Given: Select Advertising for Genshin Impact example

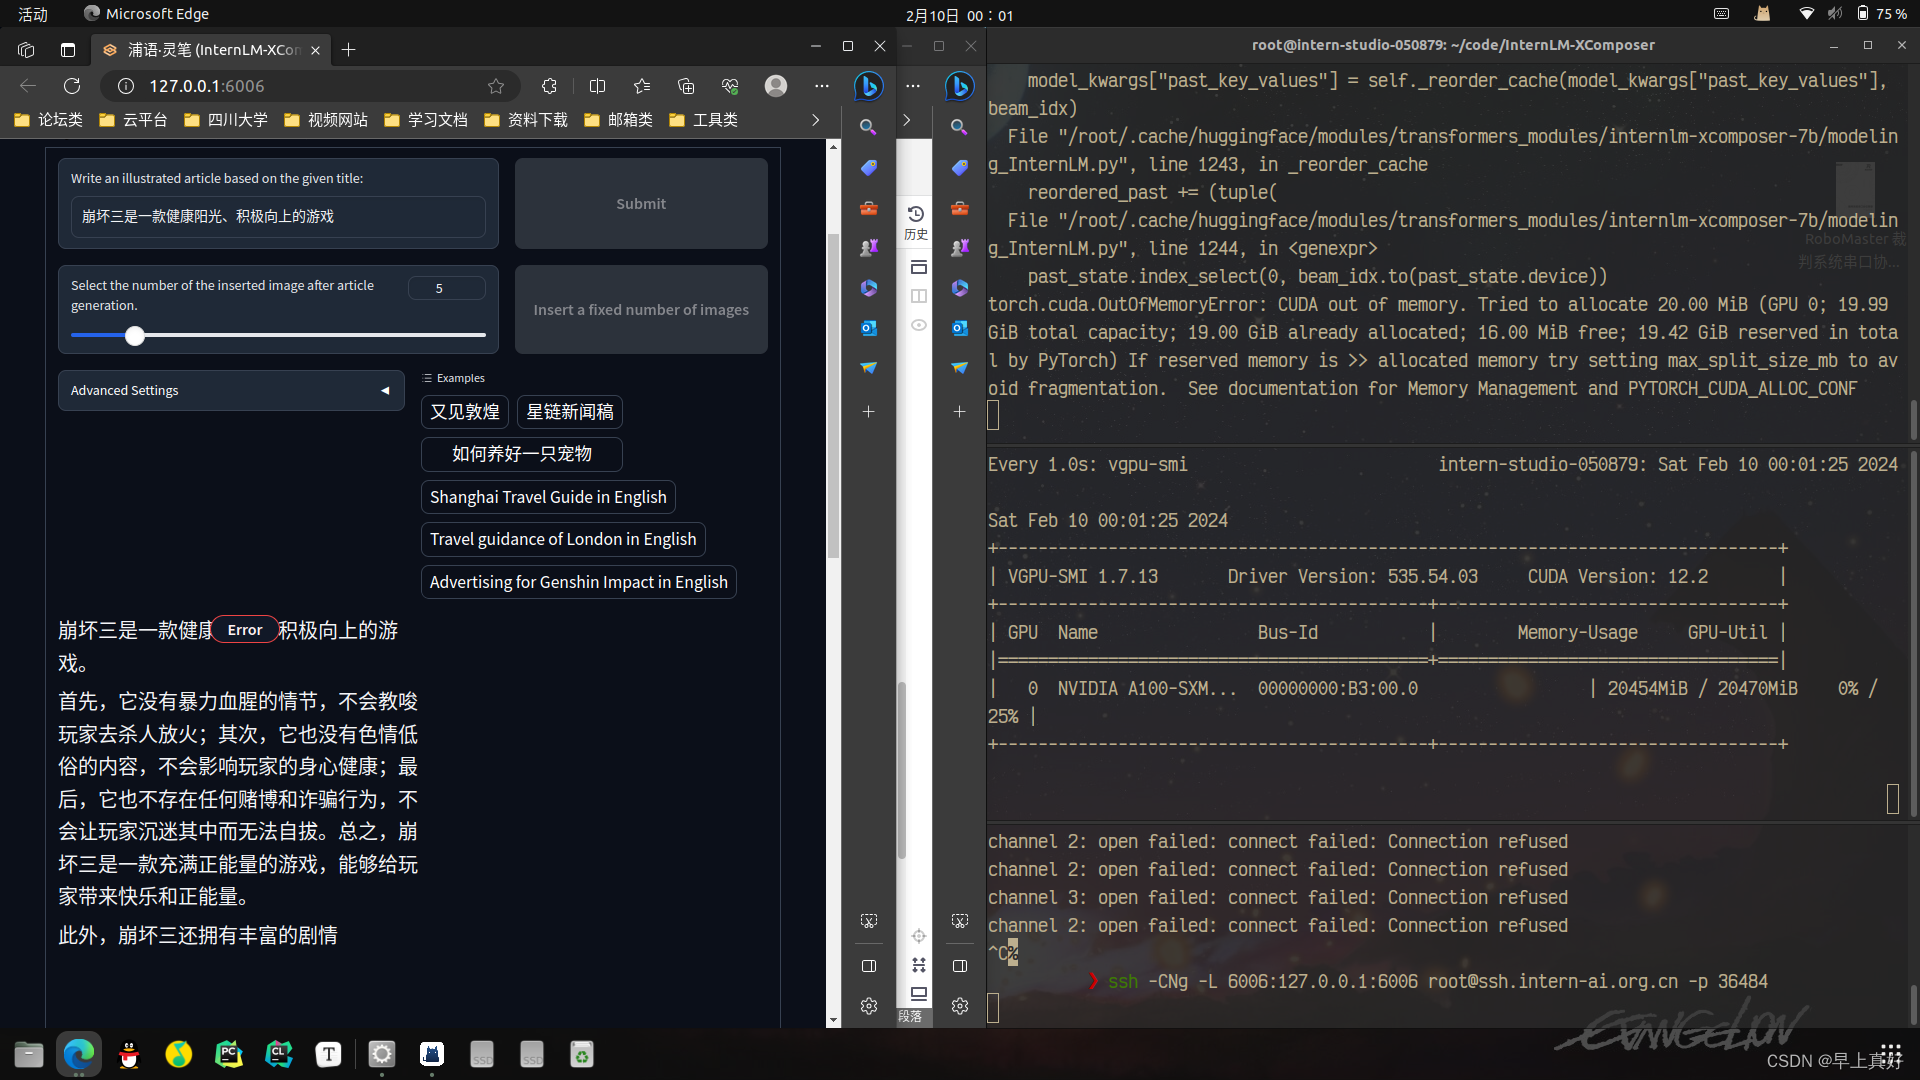Looking at the screenshot, I should (x=579, y=582).
